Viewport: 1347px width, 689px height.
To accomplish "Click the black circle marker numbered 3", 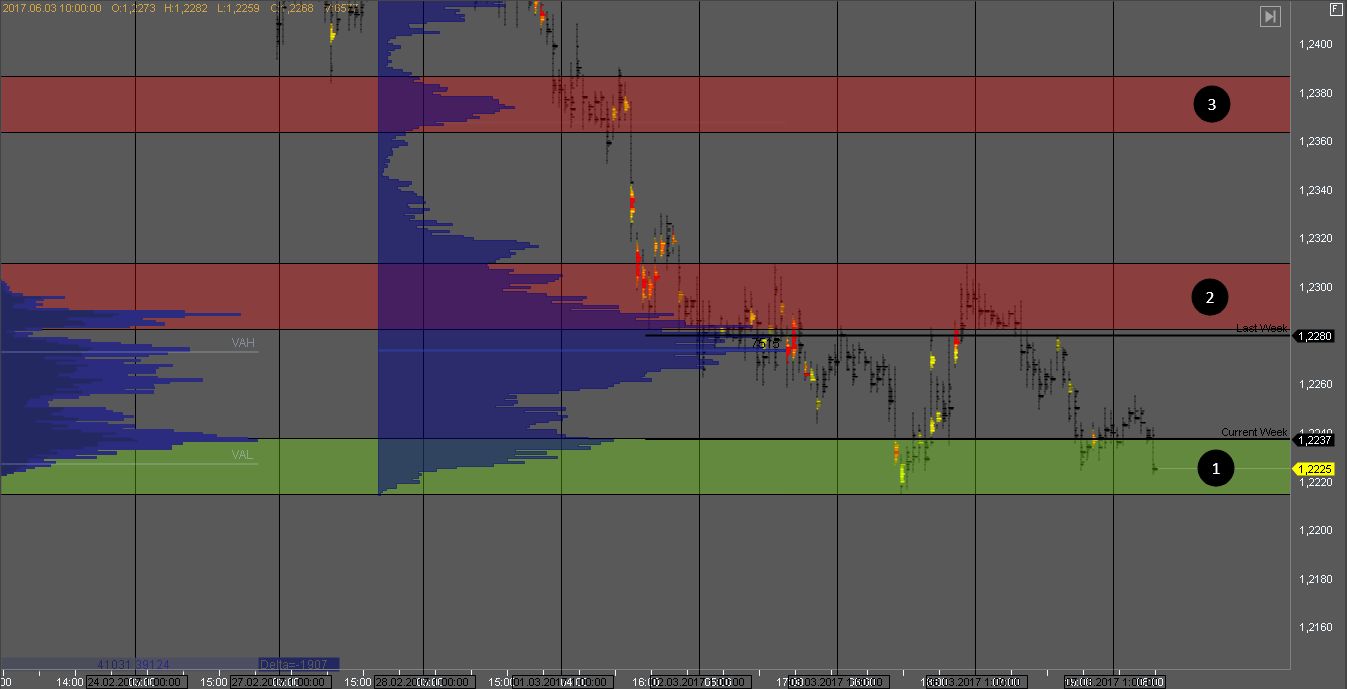I will [1211, 104].
